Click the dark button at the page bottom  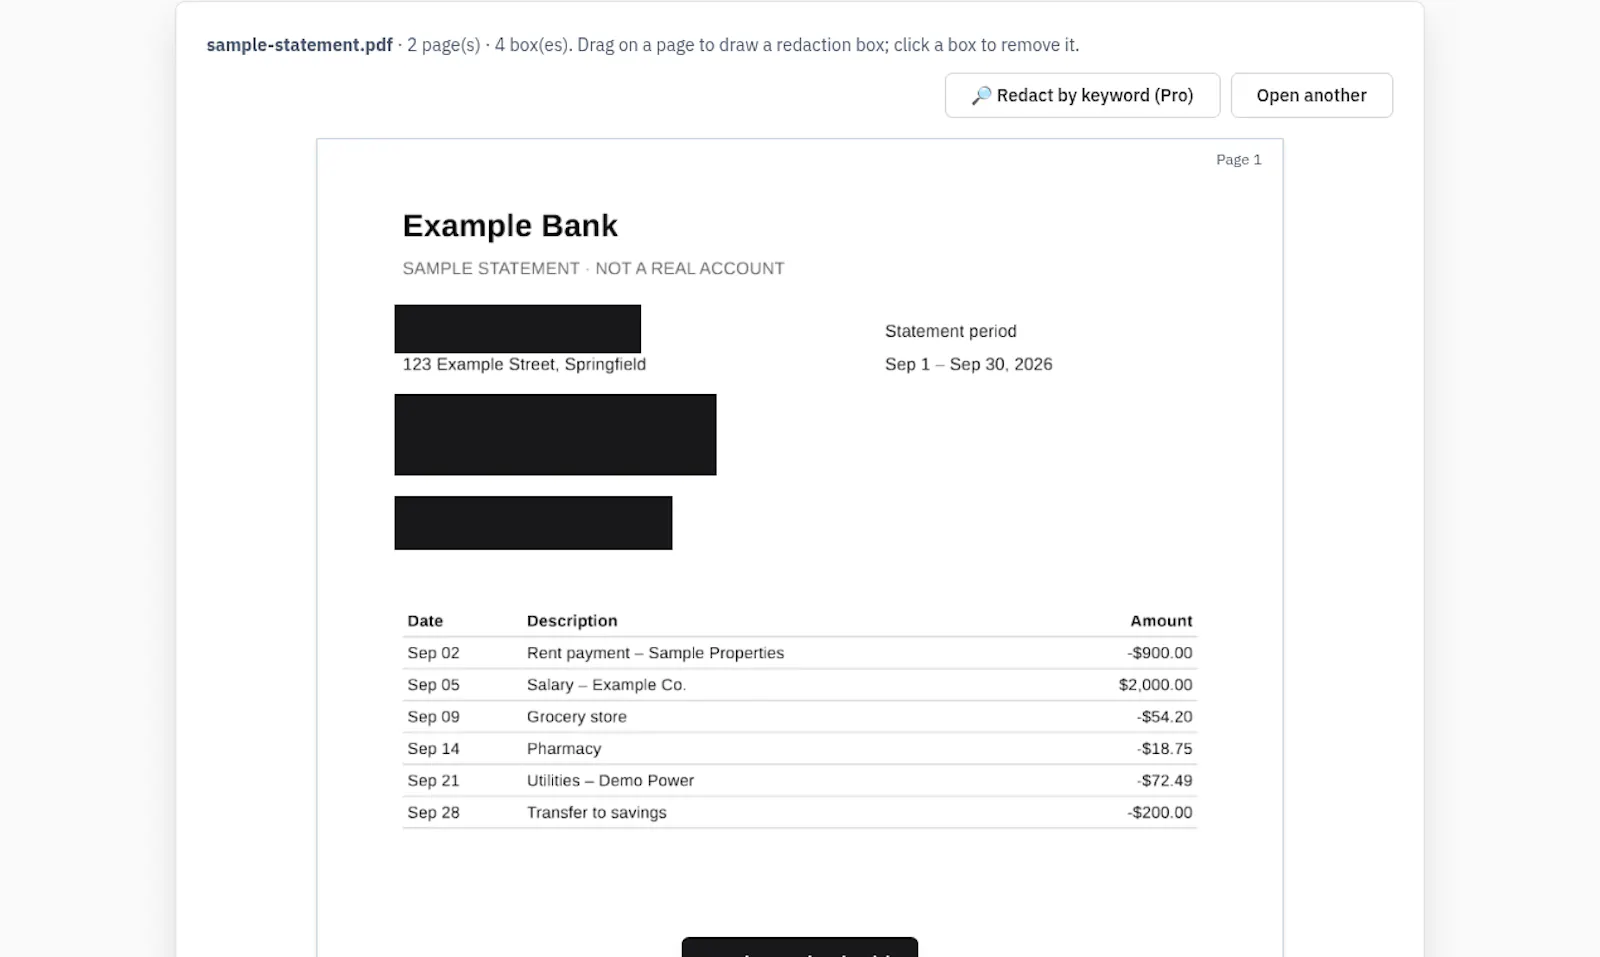[800, 947]
